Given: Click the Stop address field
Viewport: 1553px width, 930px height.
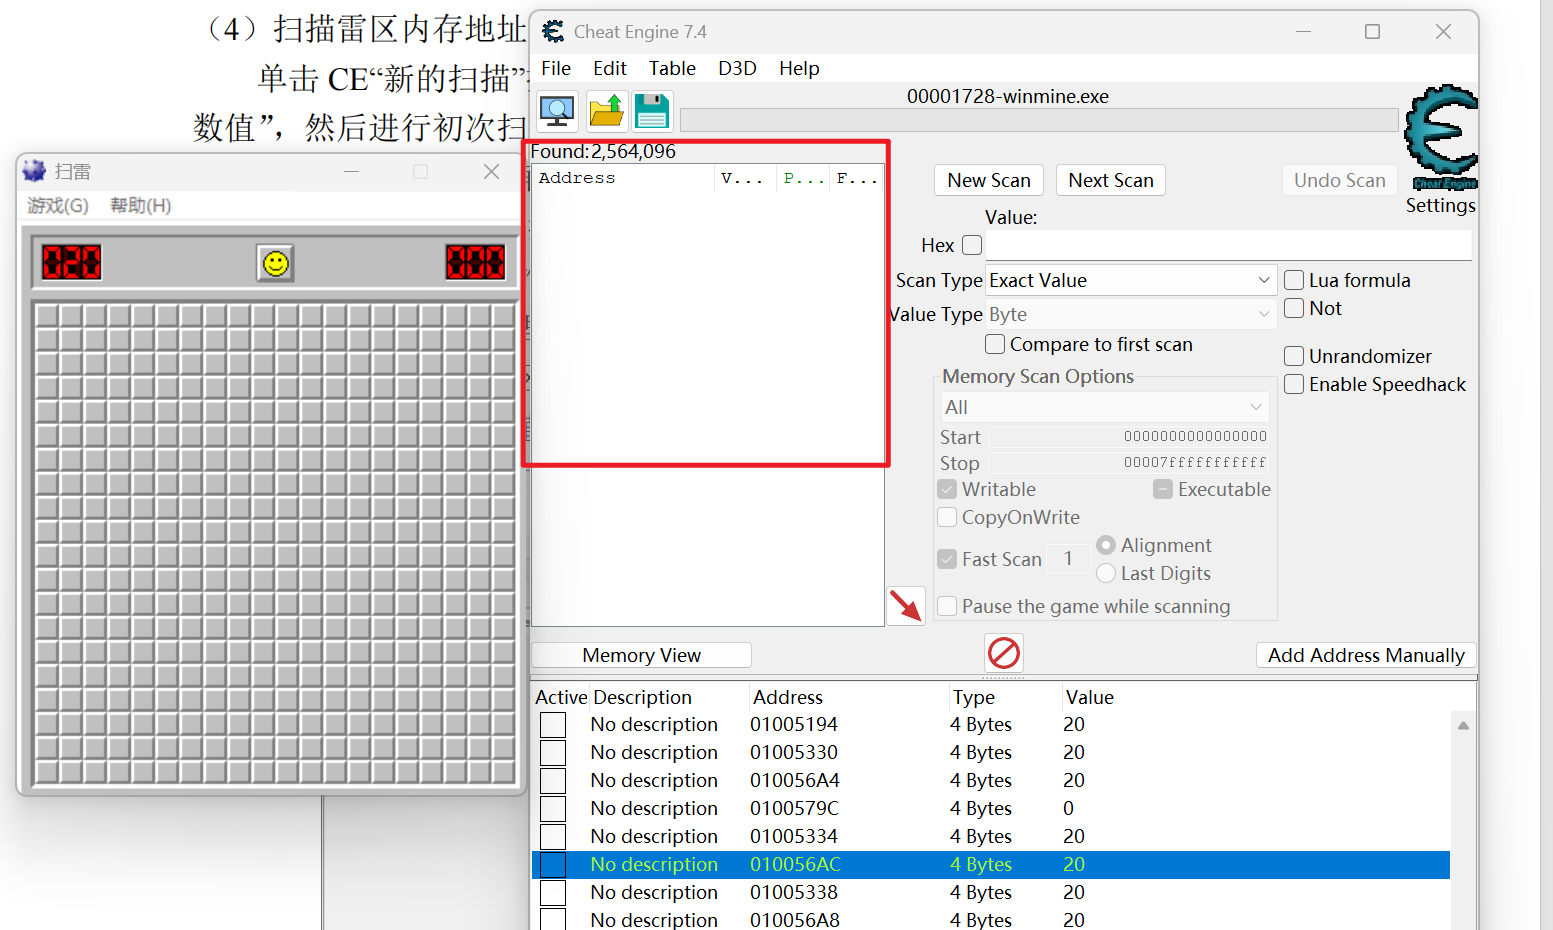Looking at the screenshot, I should [1130, 463].
